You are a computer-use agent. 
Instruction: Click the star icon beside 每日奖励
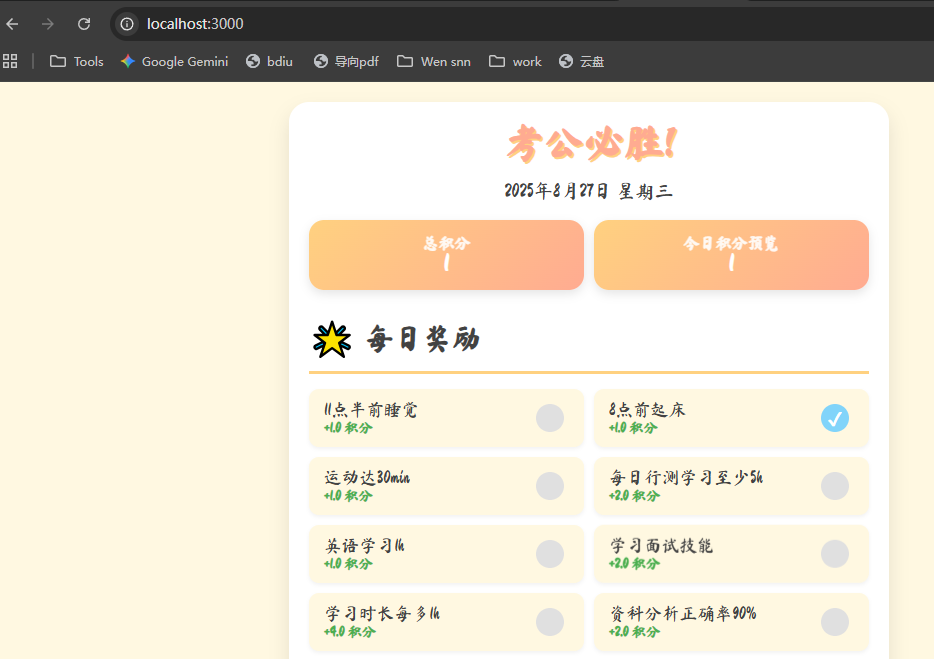point(332,340)
